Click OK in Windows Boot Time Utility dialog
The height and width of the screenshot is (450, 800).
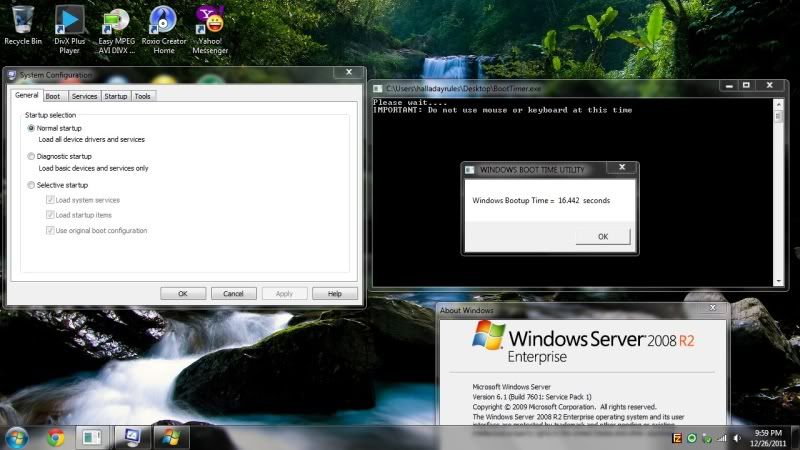(603, 236)
